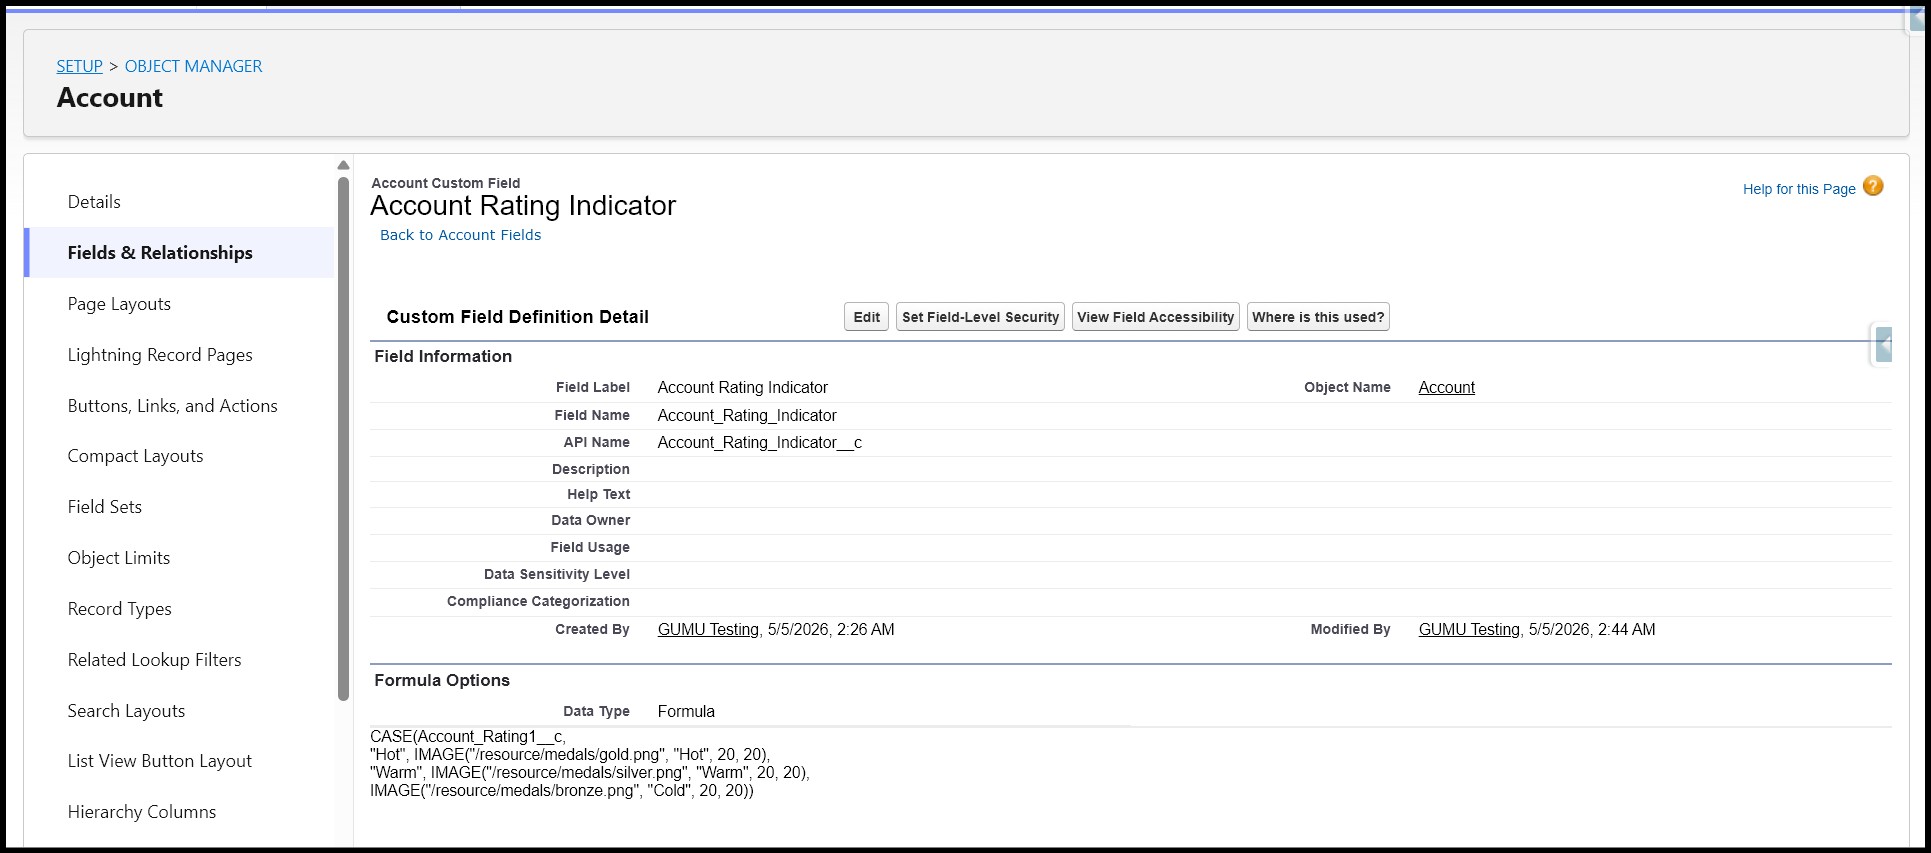Click the Field Name value Account_Rating_Indicator
Image resolution: width=1931 pixels, height=853 pixels.
[x=747, y=415]
